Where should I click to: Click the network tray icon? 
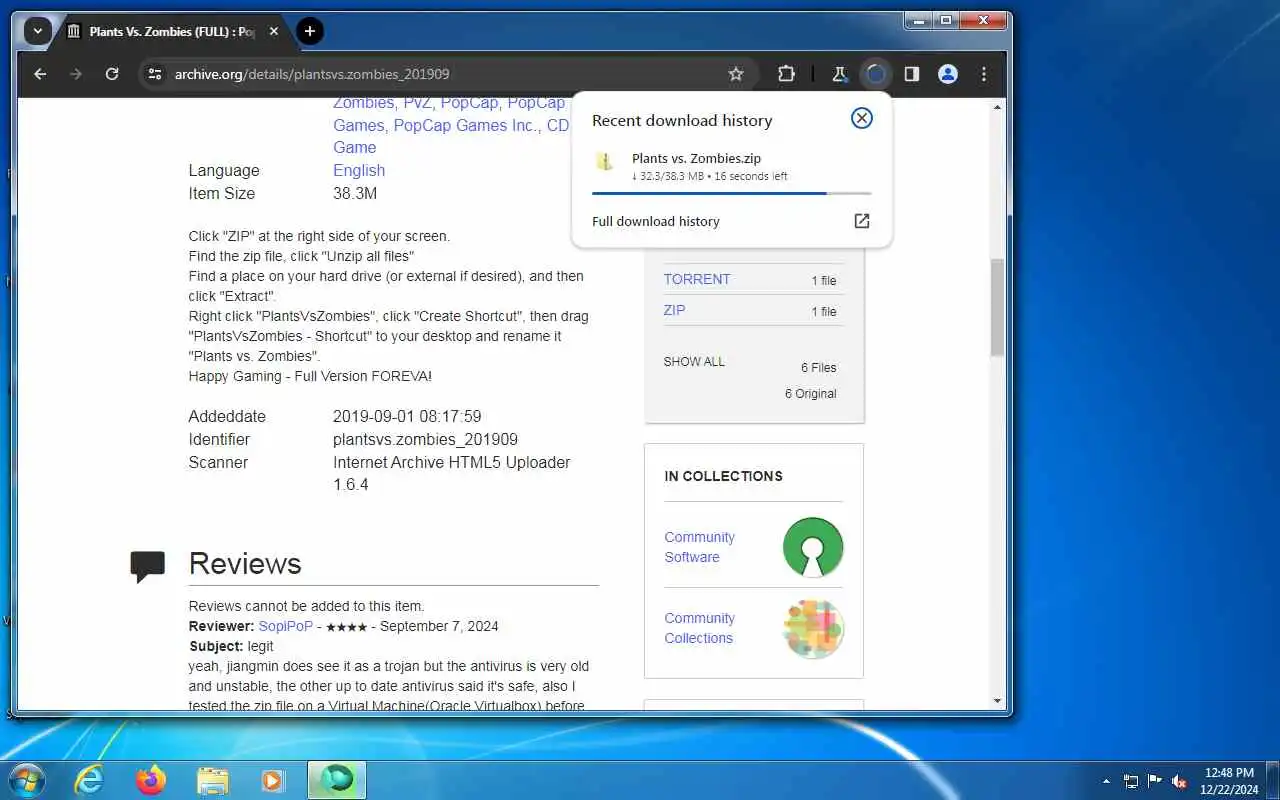click(x=1131, y=781)
